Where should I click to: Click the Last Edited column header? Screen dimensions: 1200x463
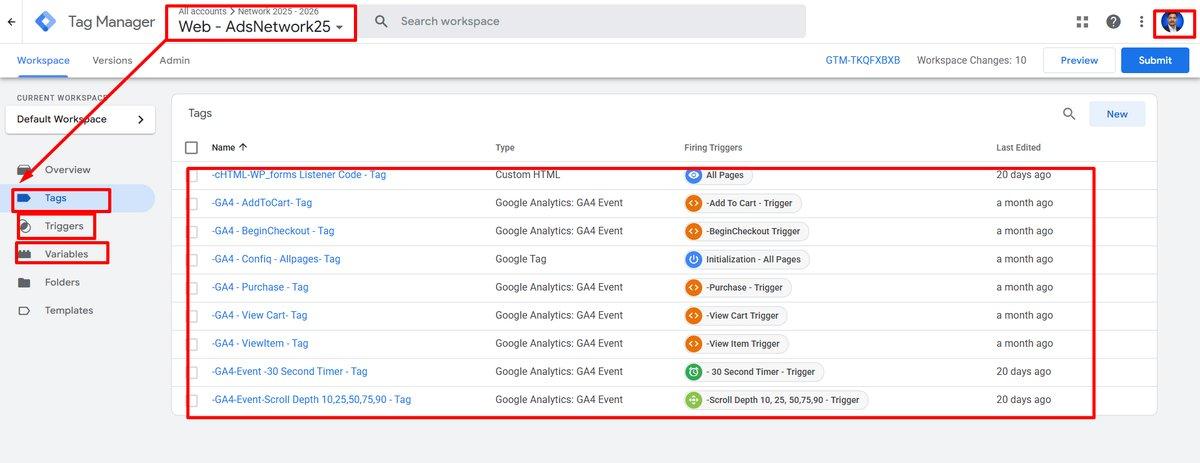(1018, 148)
